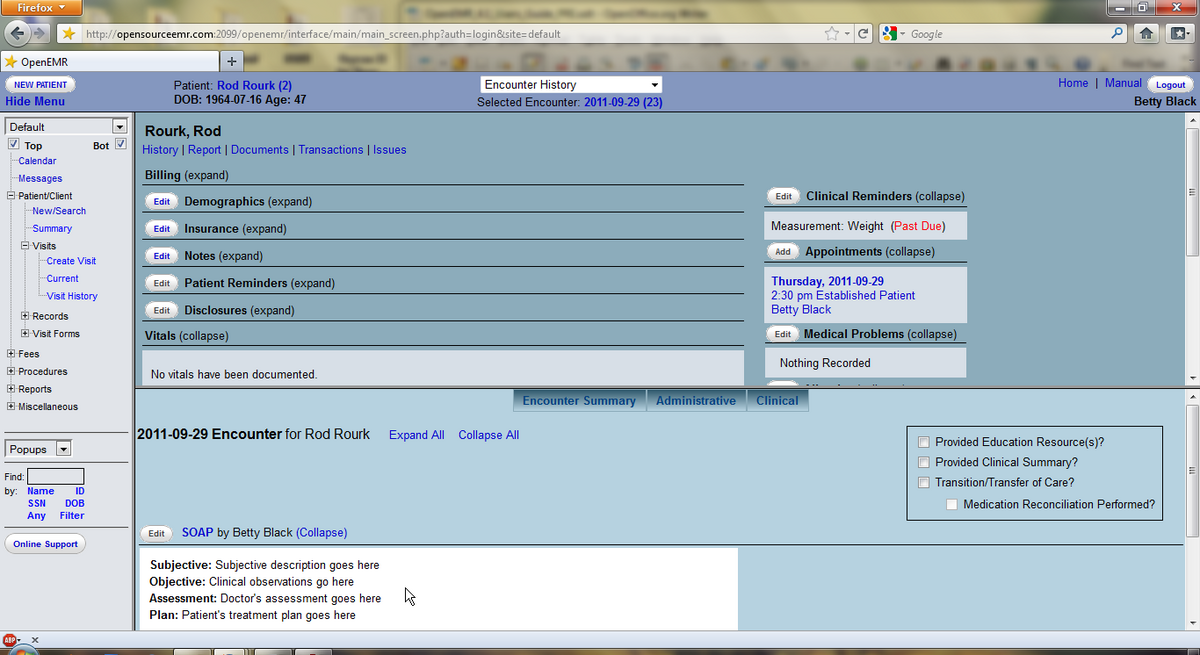Click the Firefox back arrow button
The width and height of the screenshot is (1200, 655).
(x=24, y=34)
